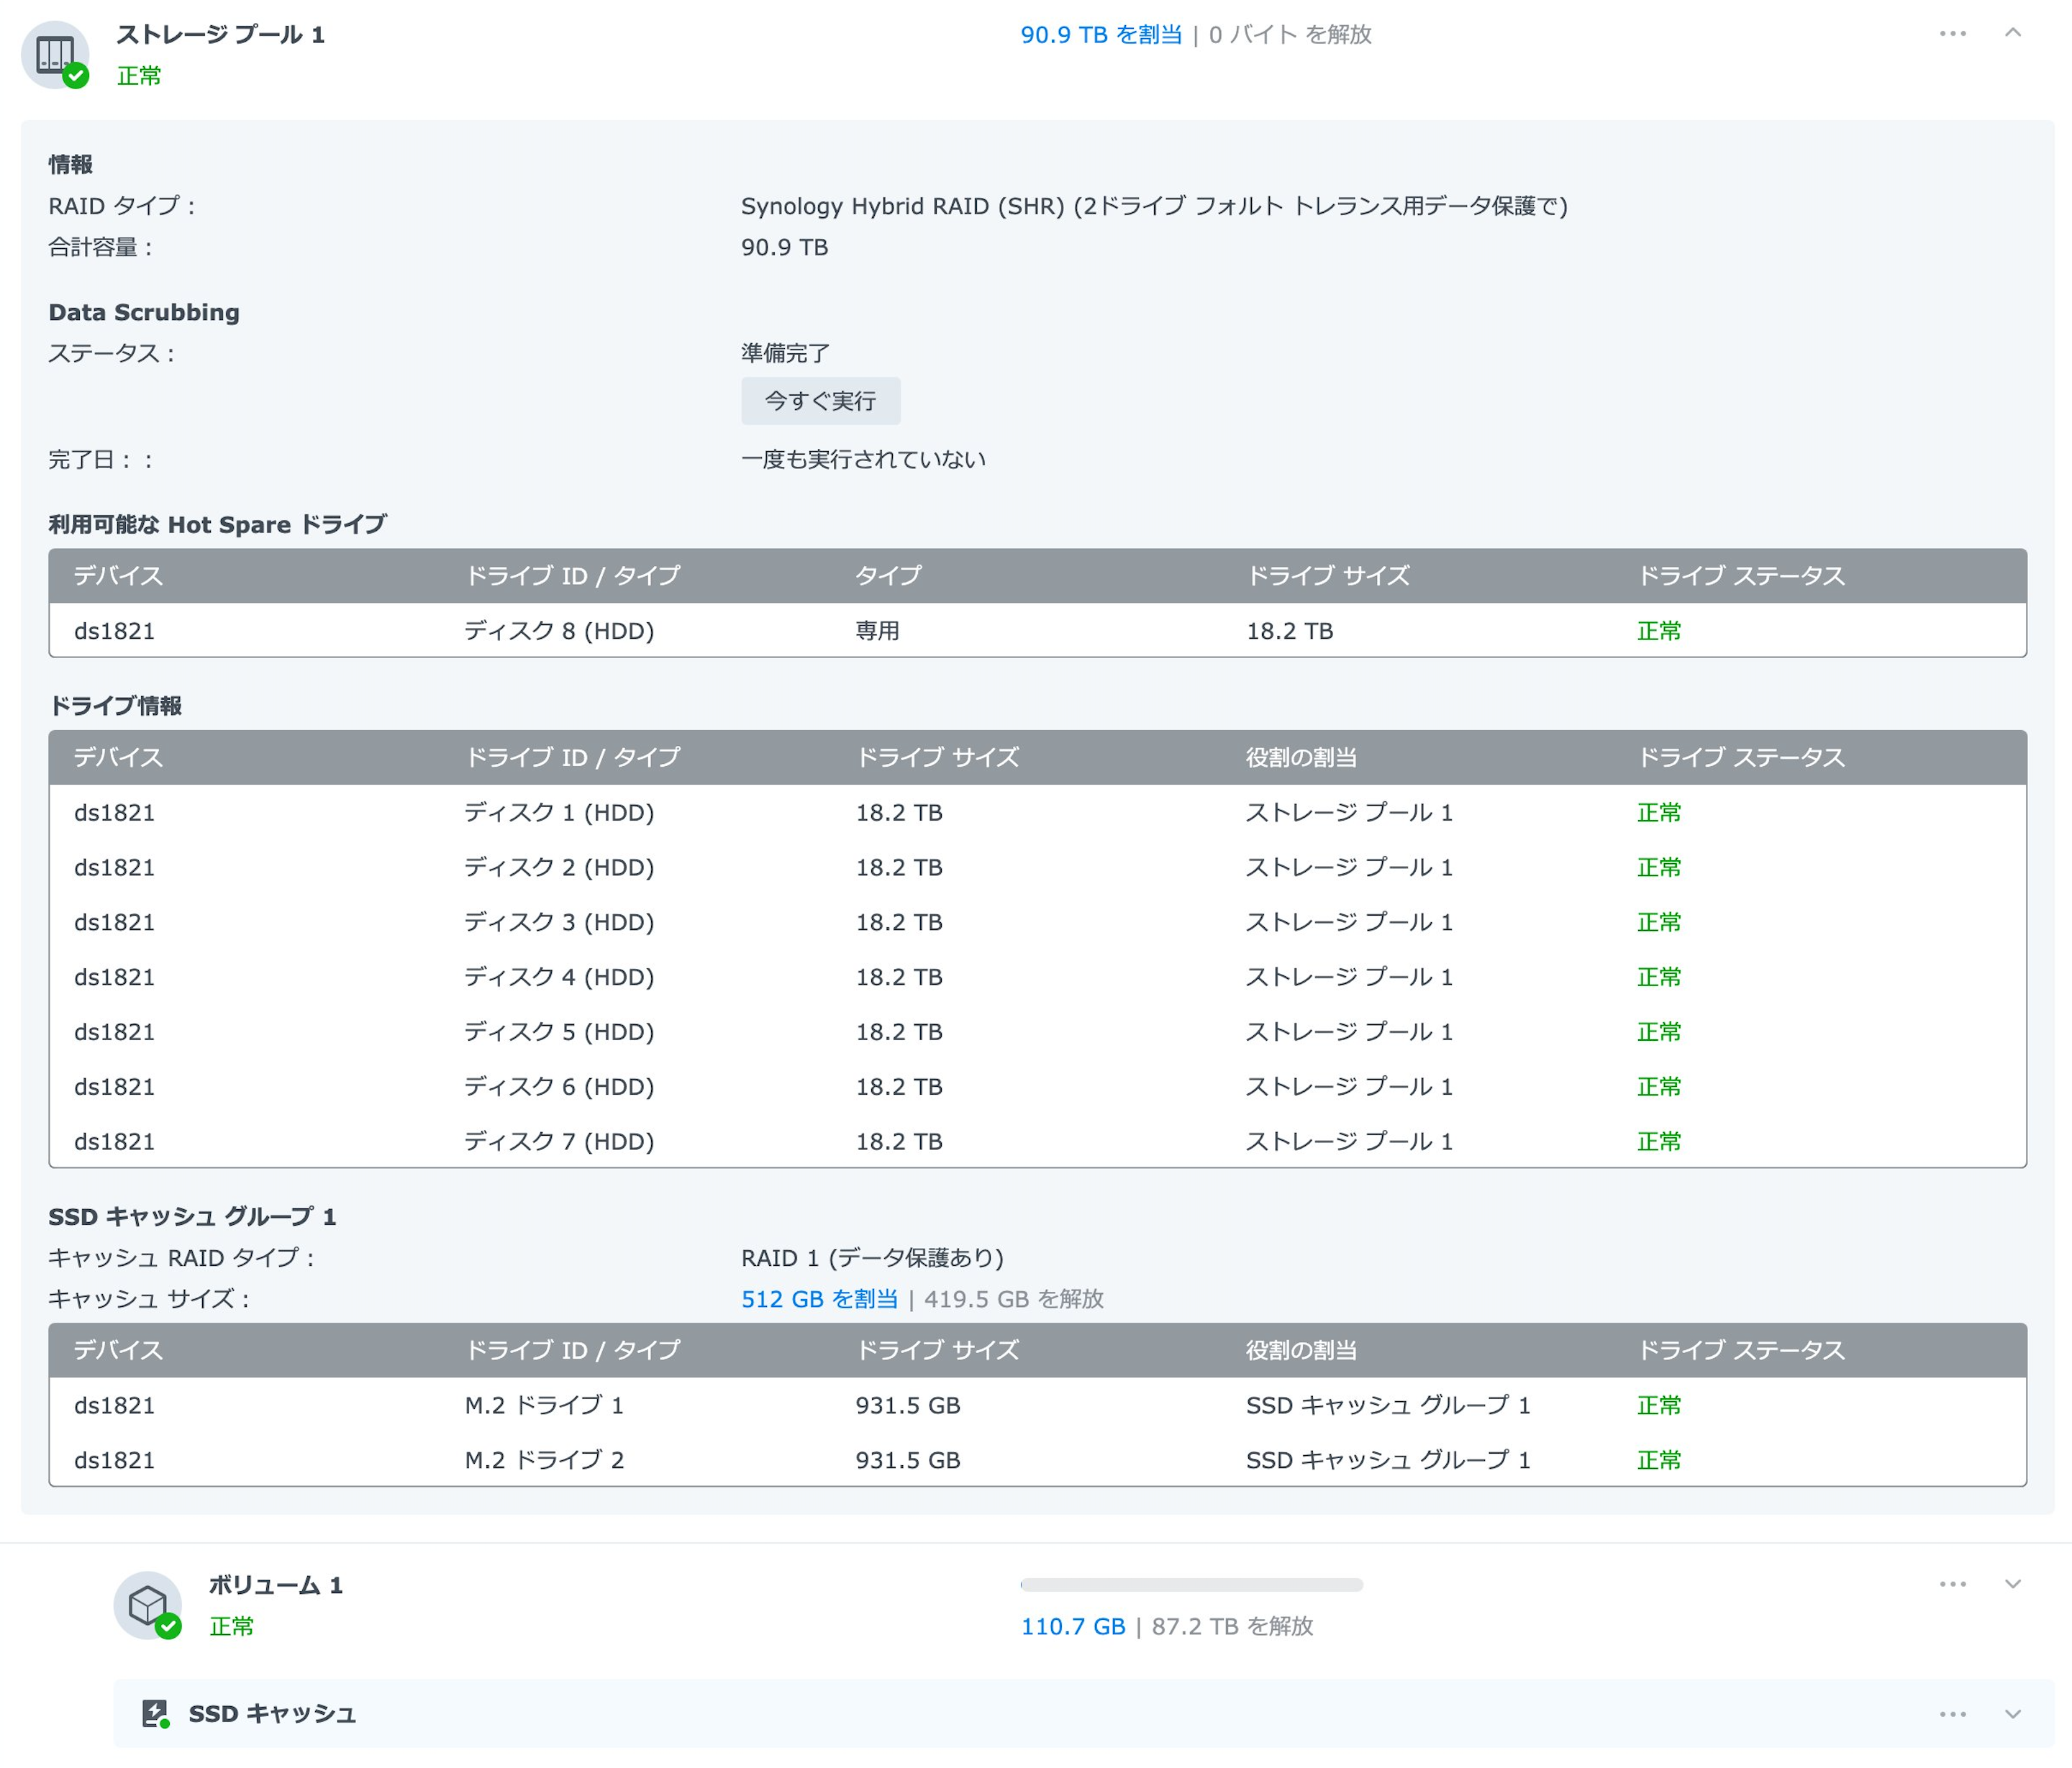Click ドライブ サイズ header in Hot Spare table
This screenshot has width=2072, height=1768.
pyautogui.click(x=1327, y=576)
